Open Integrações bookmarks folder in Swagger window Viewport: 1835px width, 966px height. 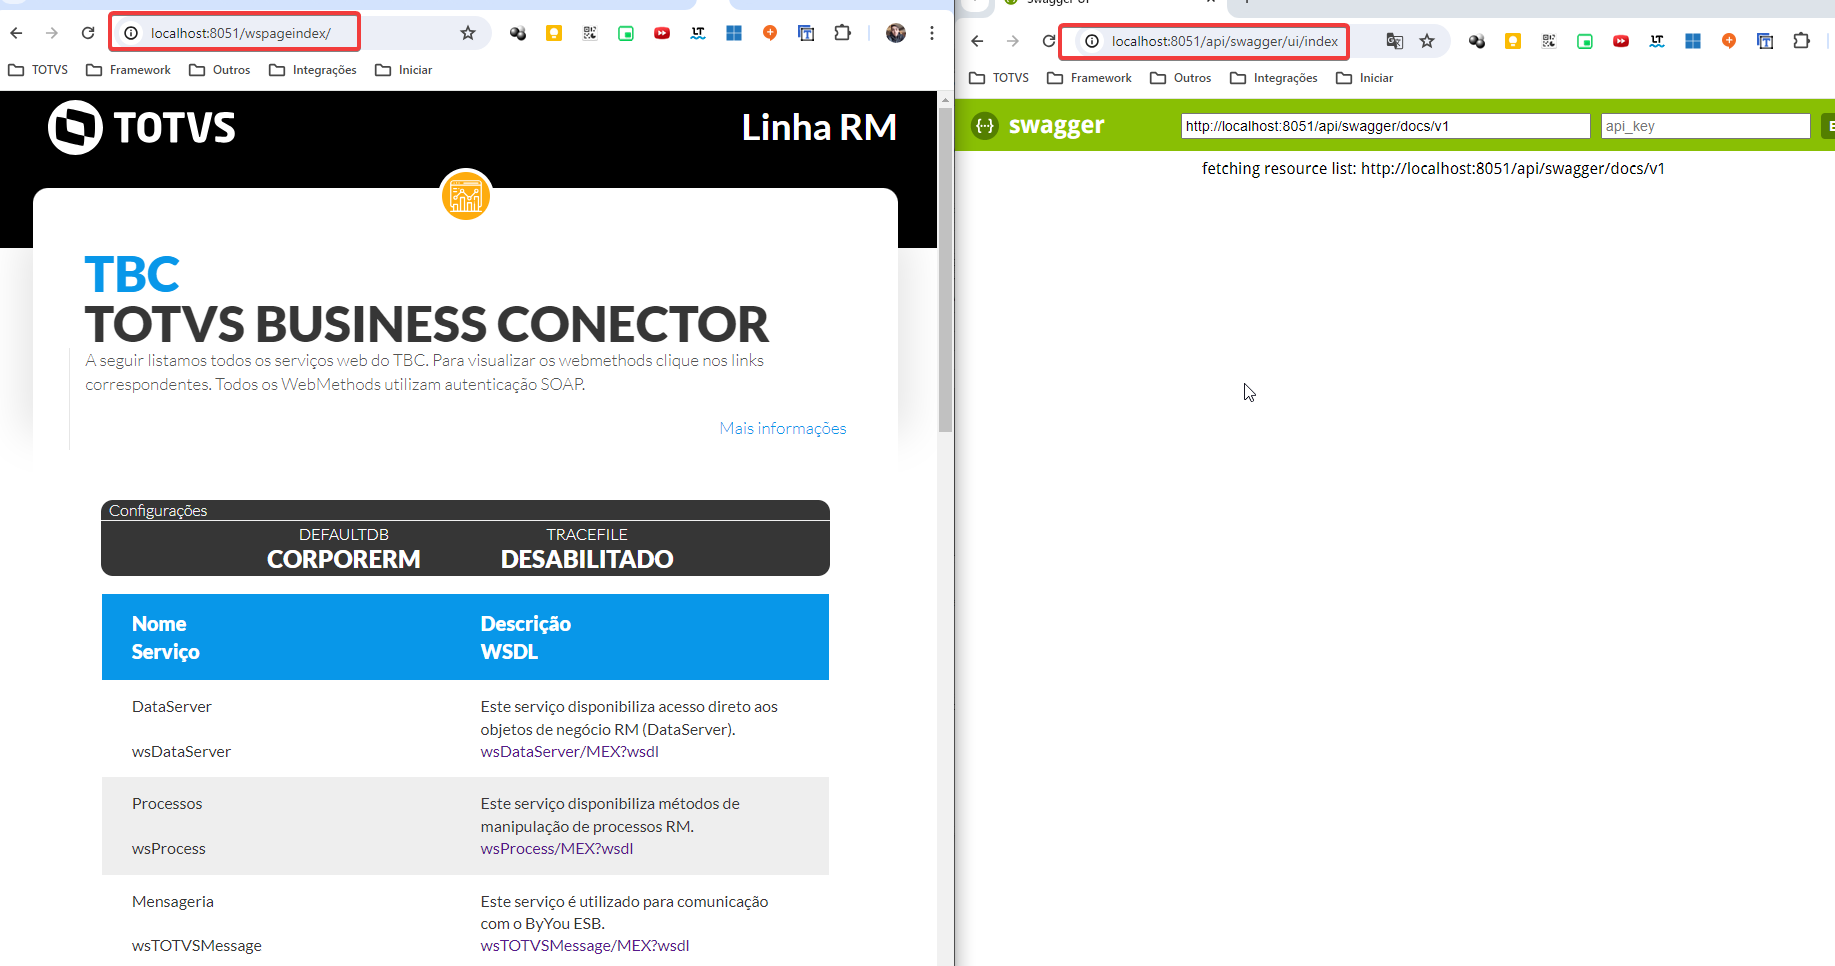tap(1274, 78)
